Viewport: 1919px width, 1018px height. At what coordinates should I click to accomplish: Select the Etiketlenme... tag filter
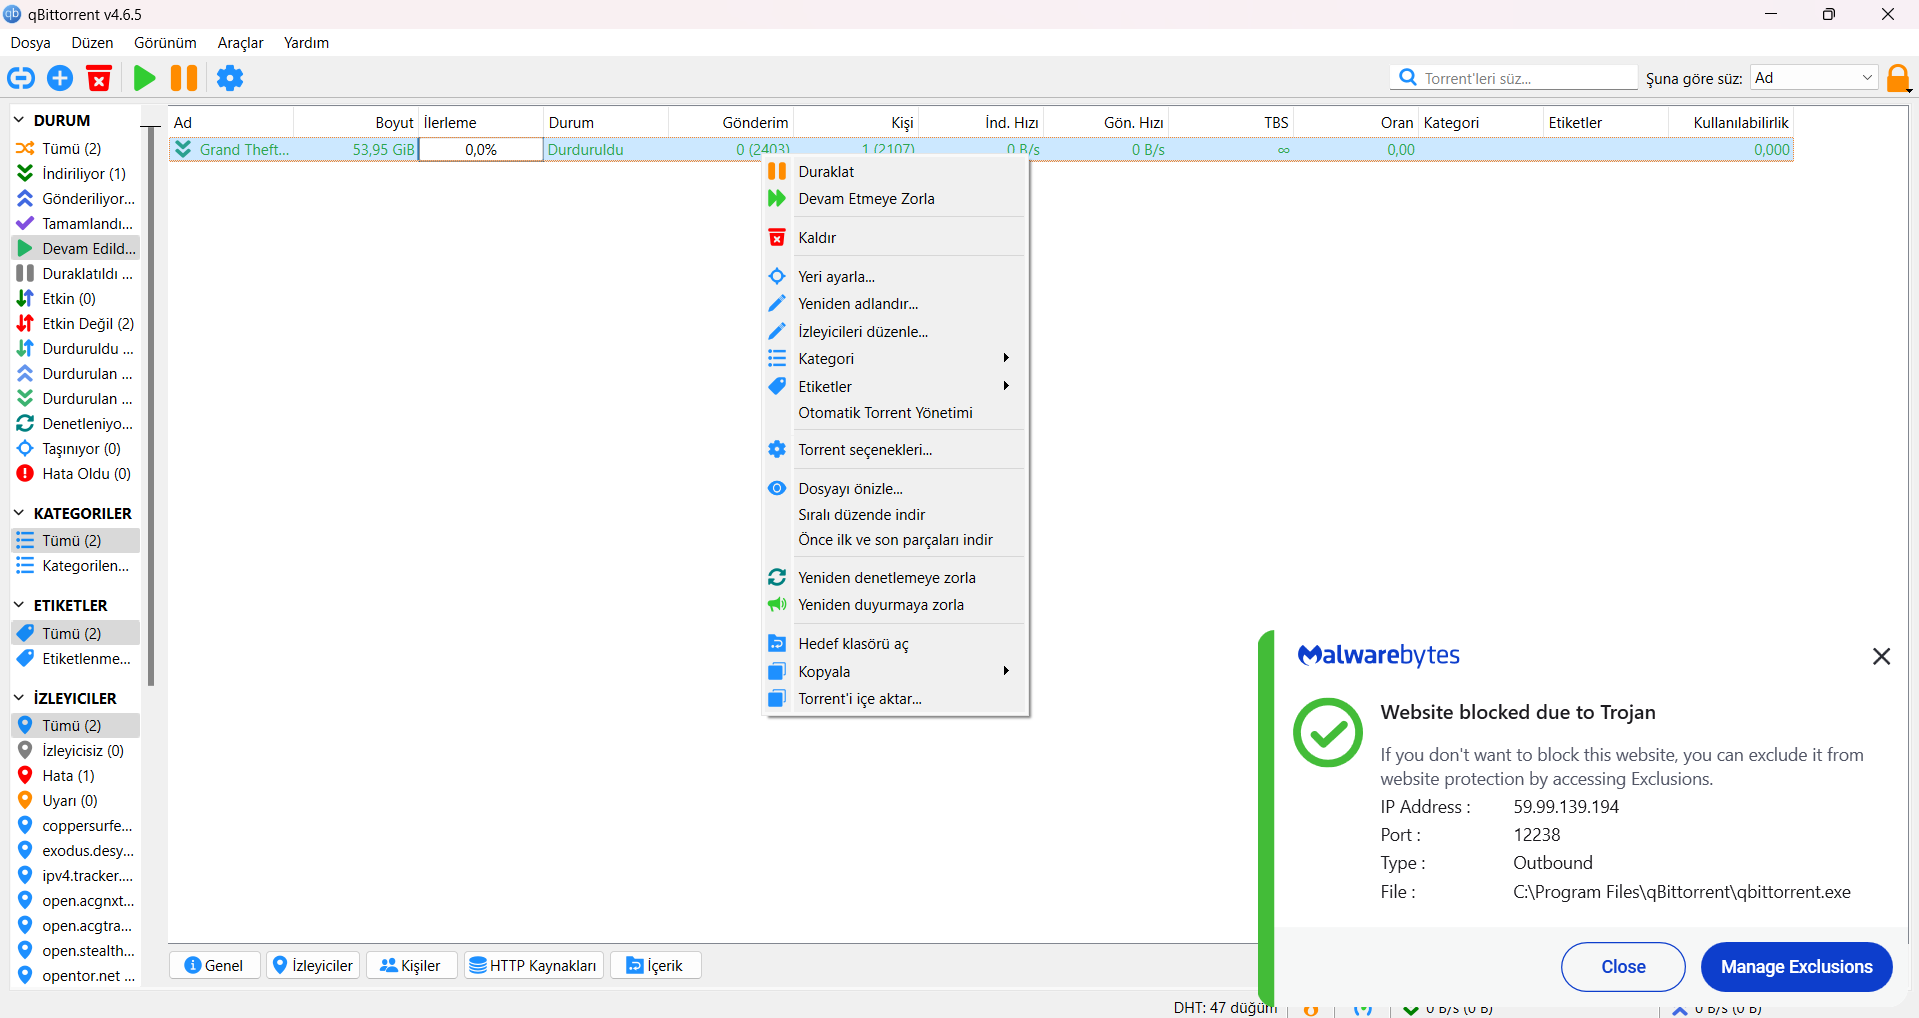[75, 658]
